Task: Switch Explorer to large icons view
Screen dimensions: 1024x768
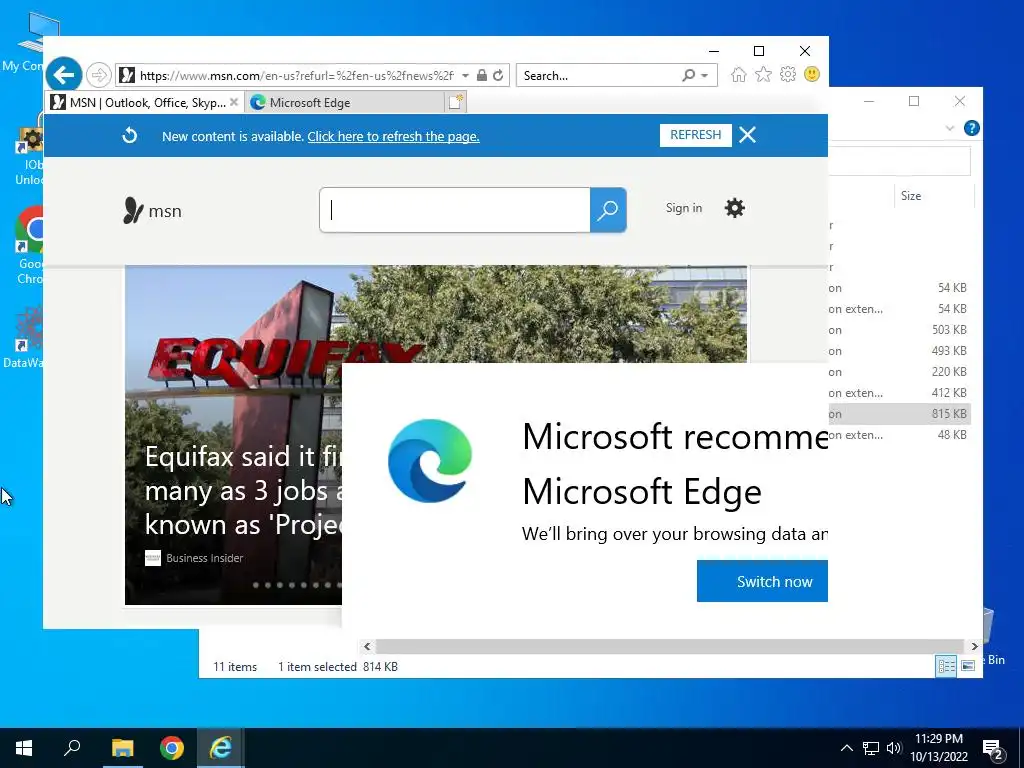Action: [x=968, y=665]
